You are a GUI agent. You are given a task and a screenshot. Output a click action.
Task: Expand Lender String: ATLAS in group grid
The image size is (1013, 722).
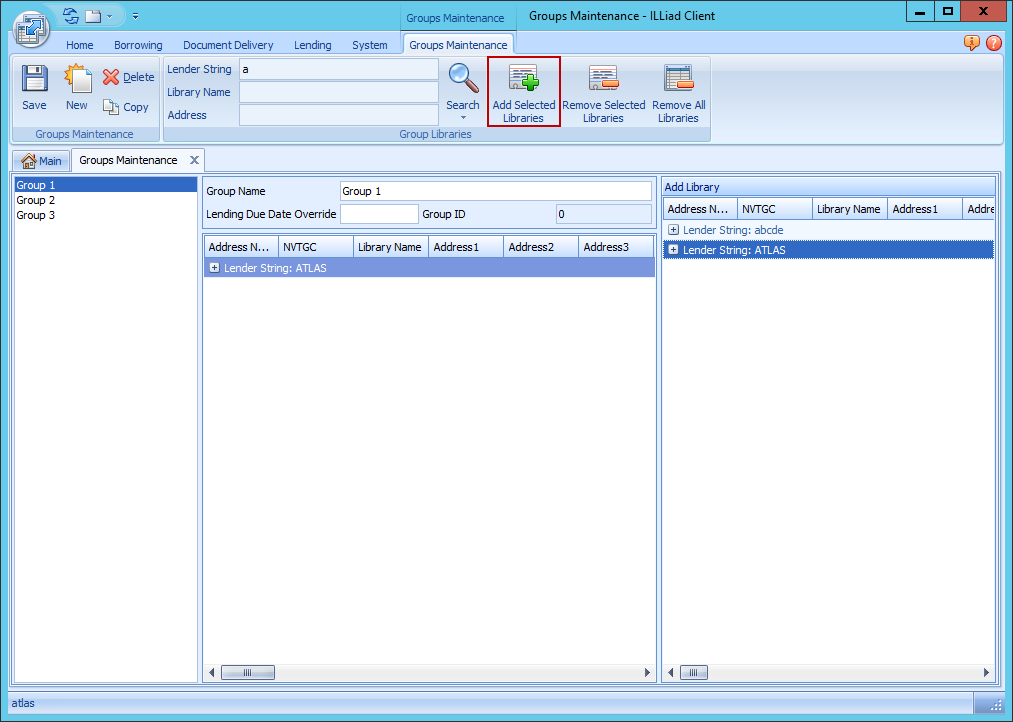click(x=215, y=268)
